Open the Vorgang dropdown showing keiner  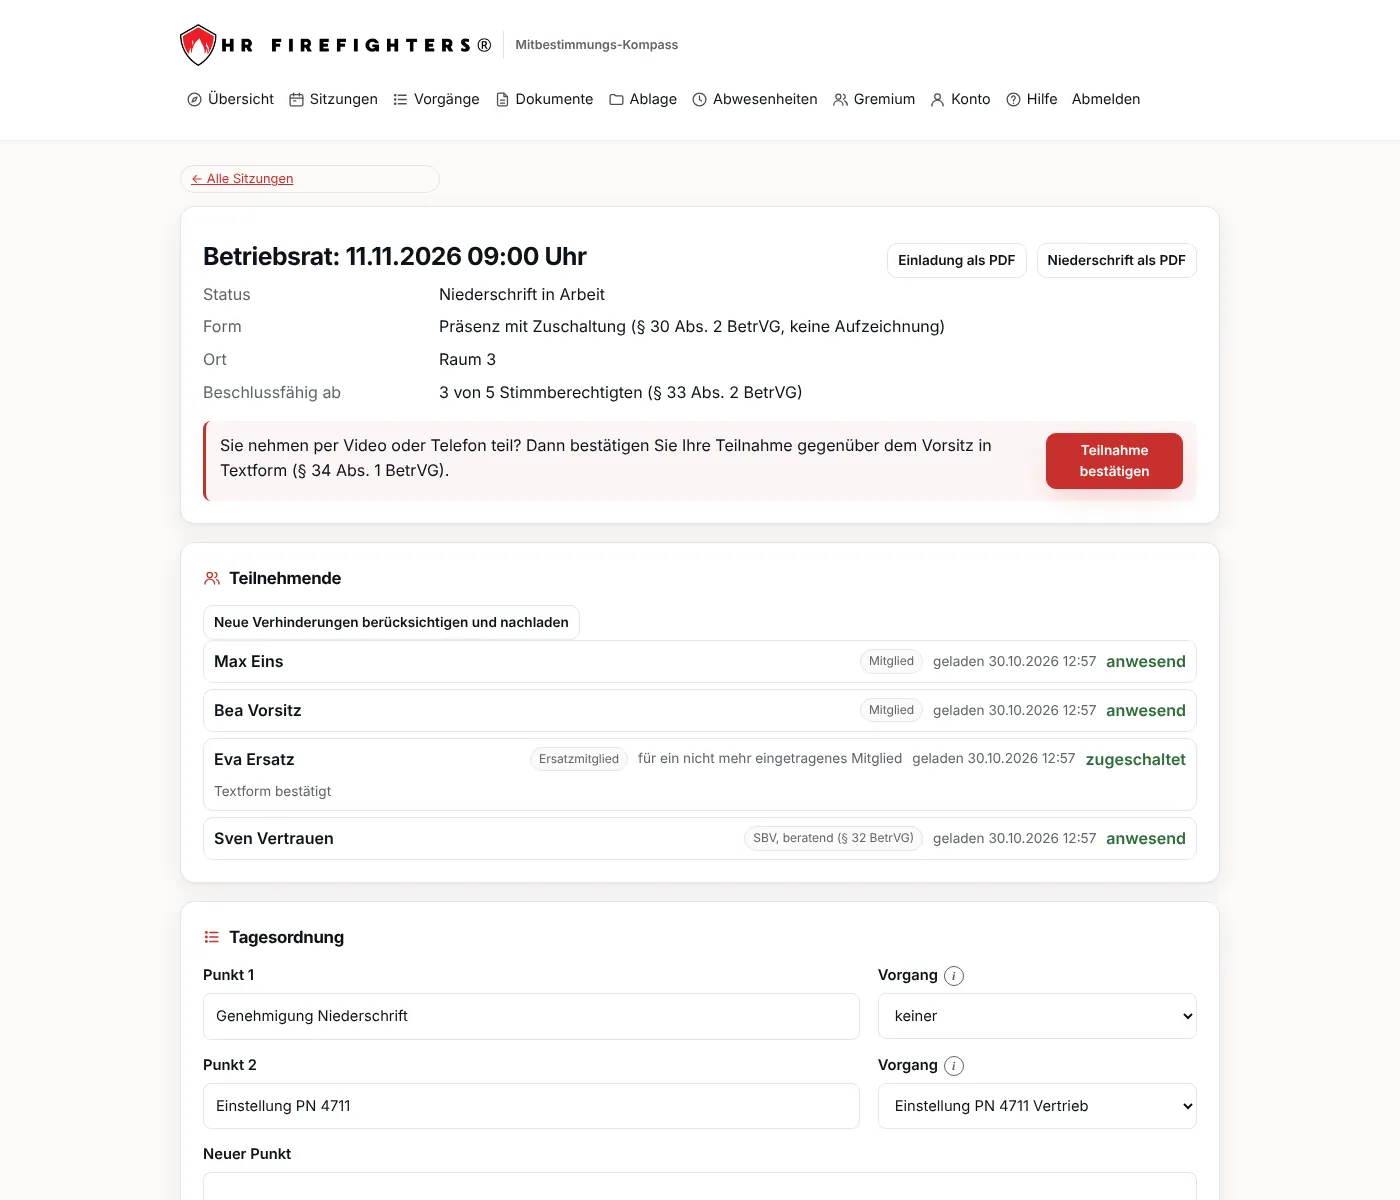point(1037,1016)
